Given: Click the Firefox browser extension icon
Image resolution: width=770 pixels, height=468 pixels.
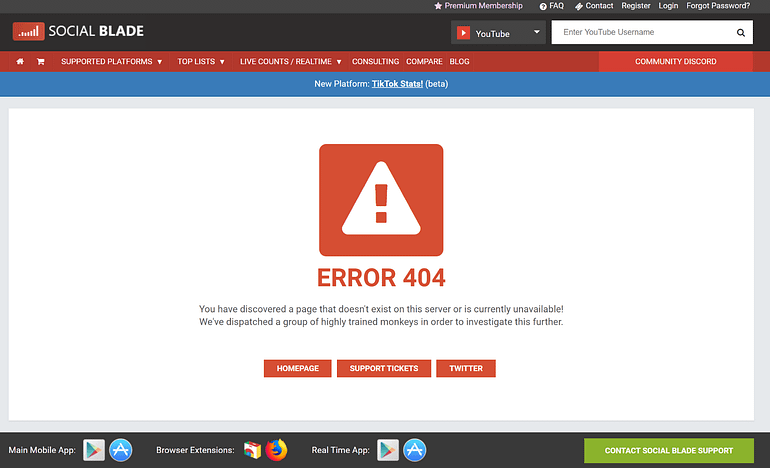Looking at the screenshot, I should click(x=276, y=450).
